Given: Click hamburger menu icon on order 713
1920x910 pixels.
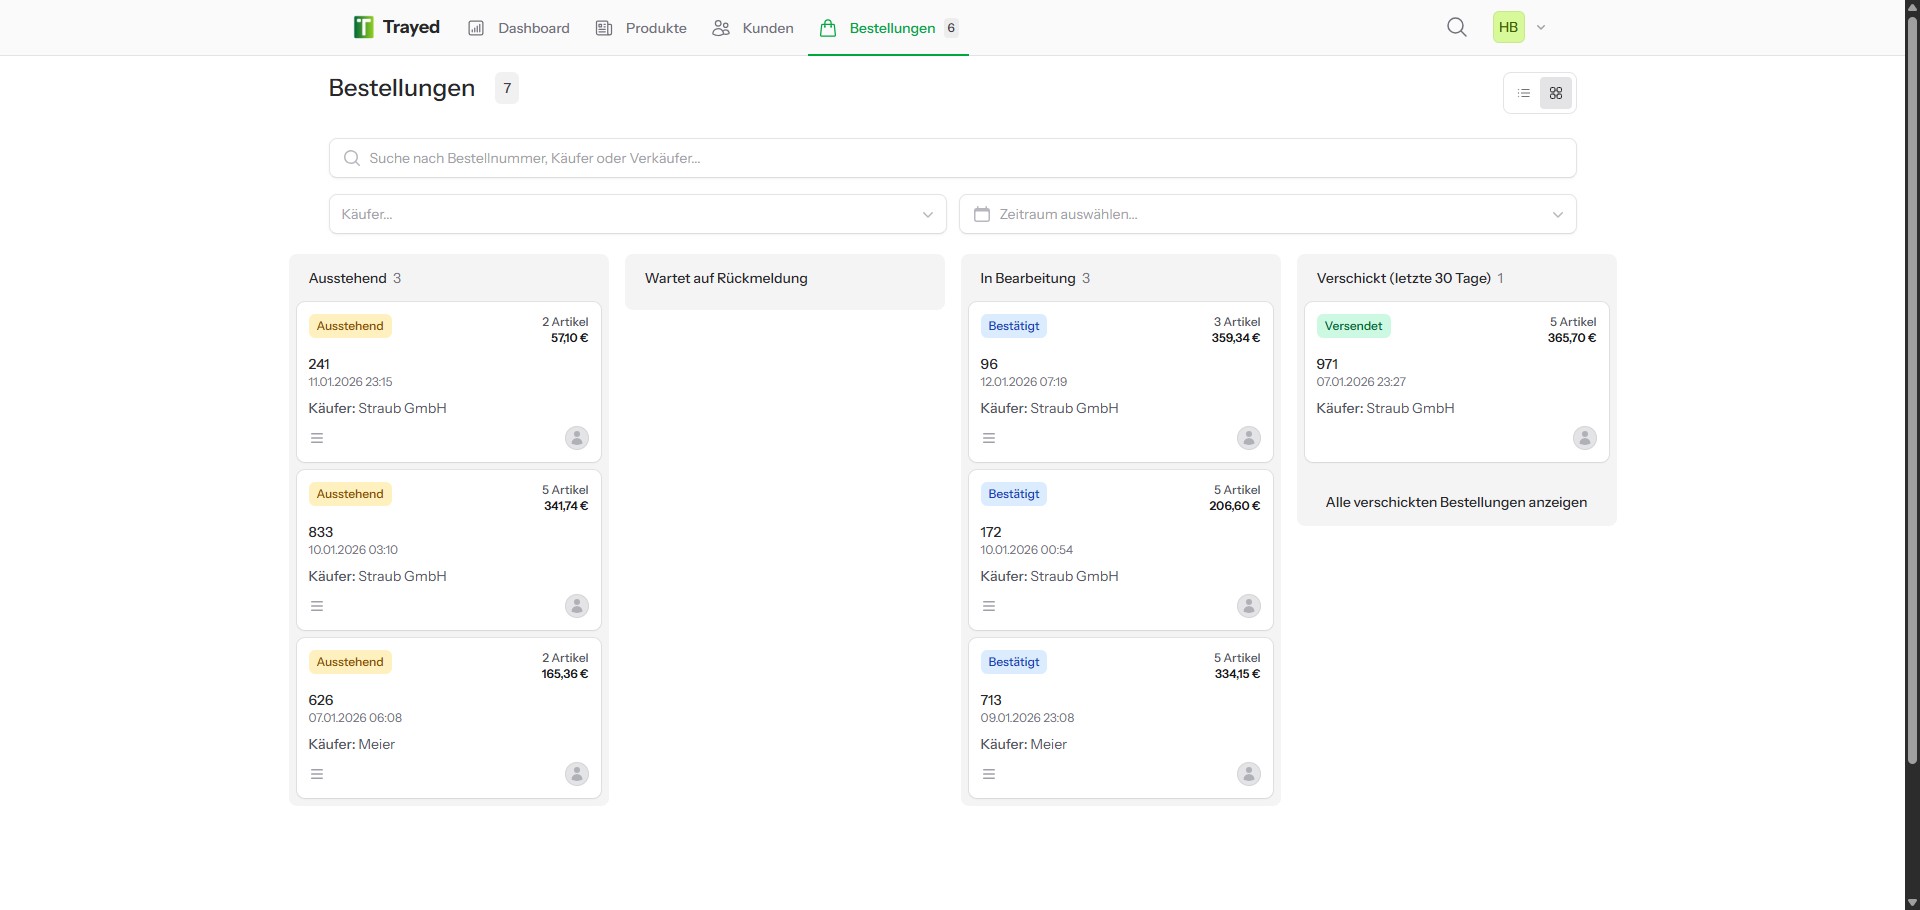Looking at the screenshot, I should 989,774.
